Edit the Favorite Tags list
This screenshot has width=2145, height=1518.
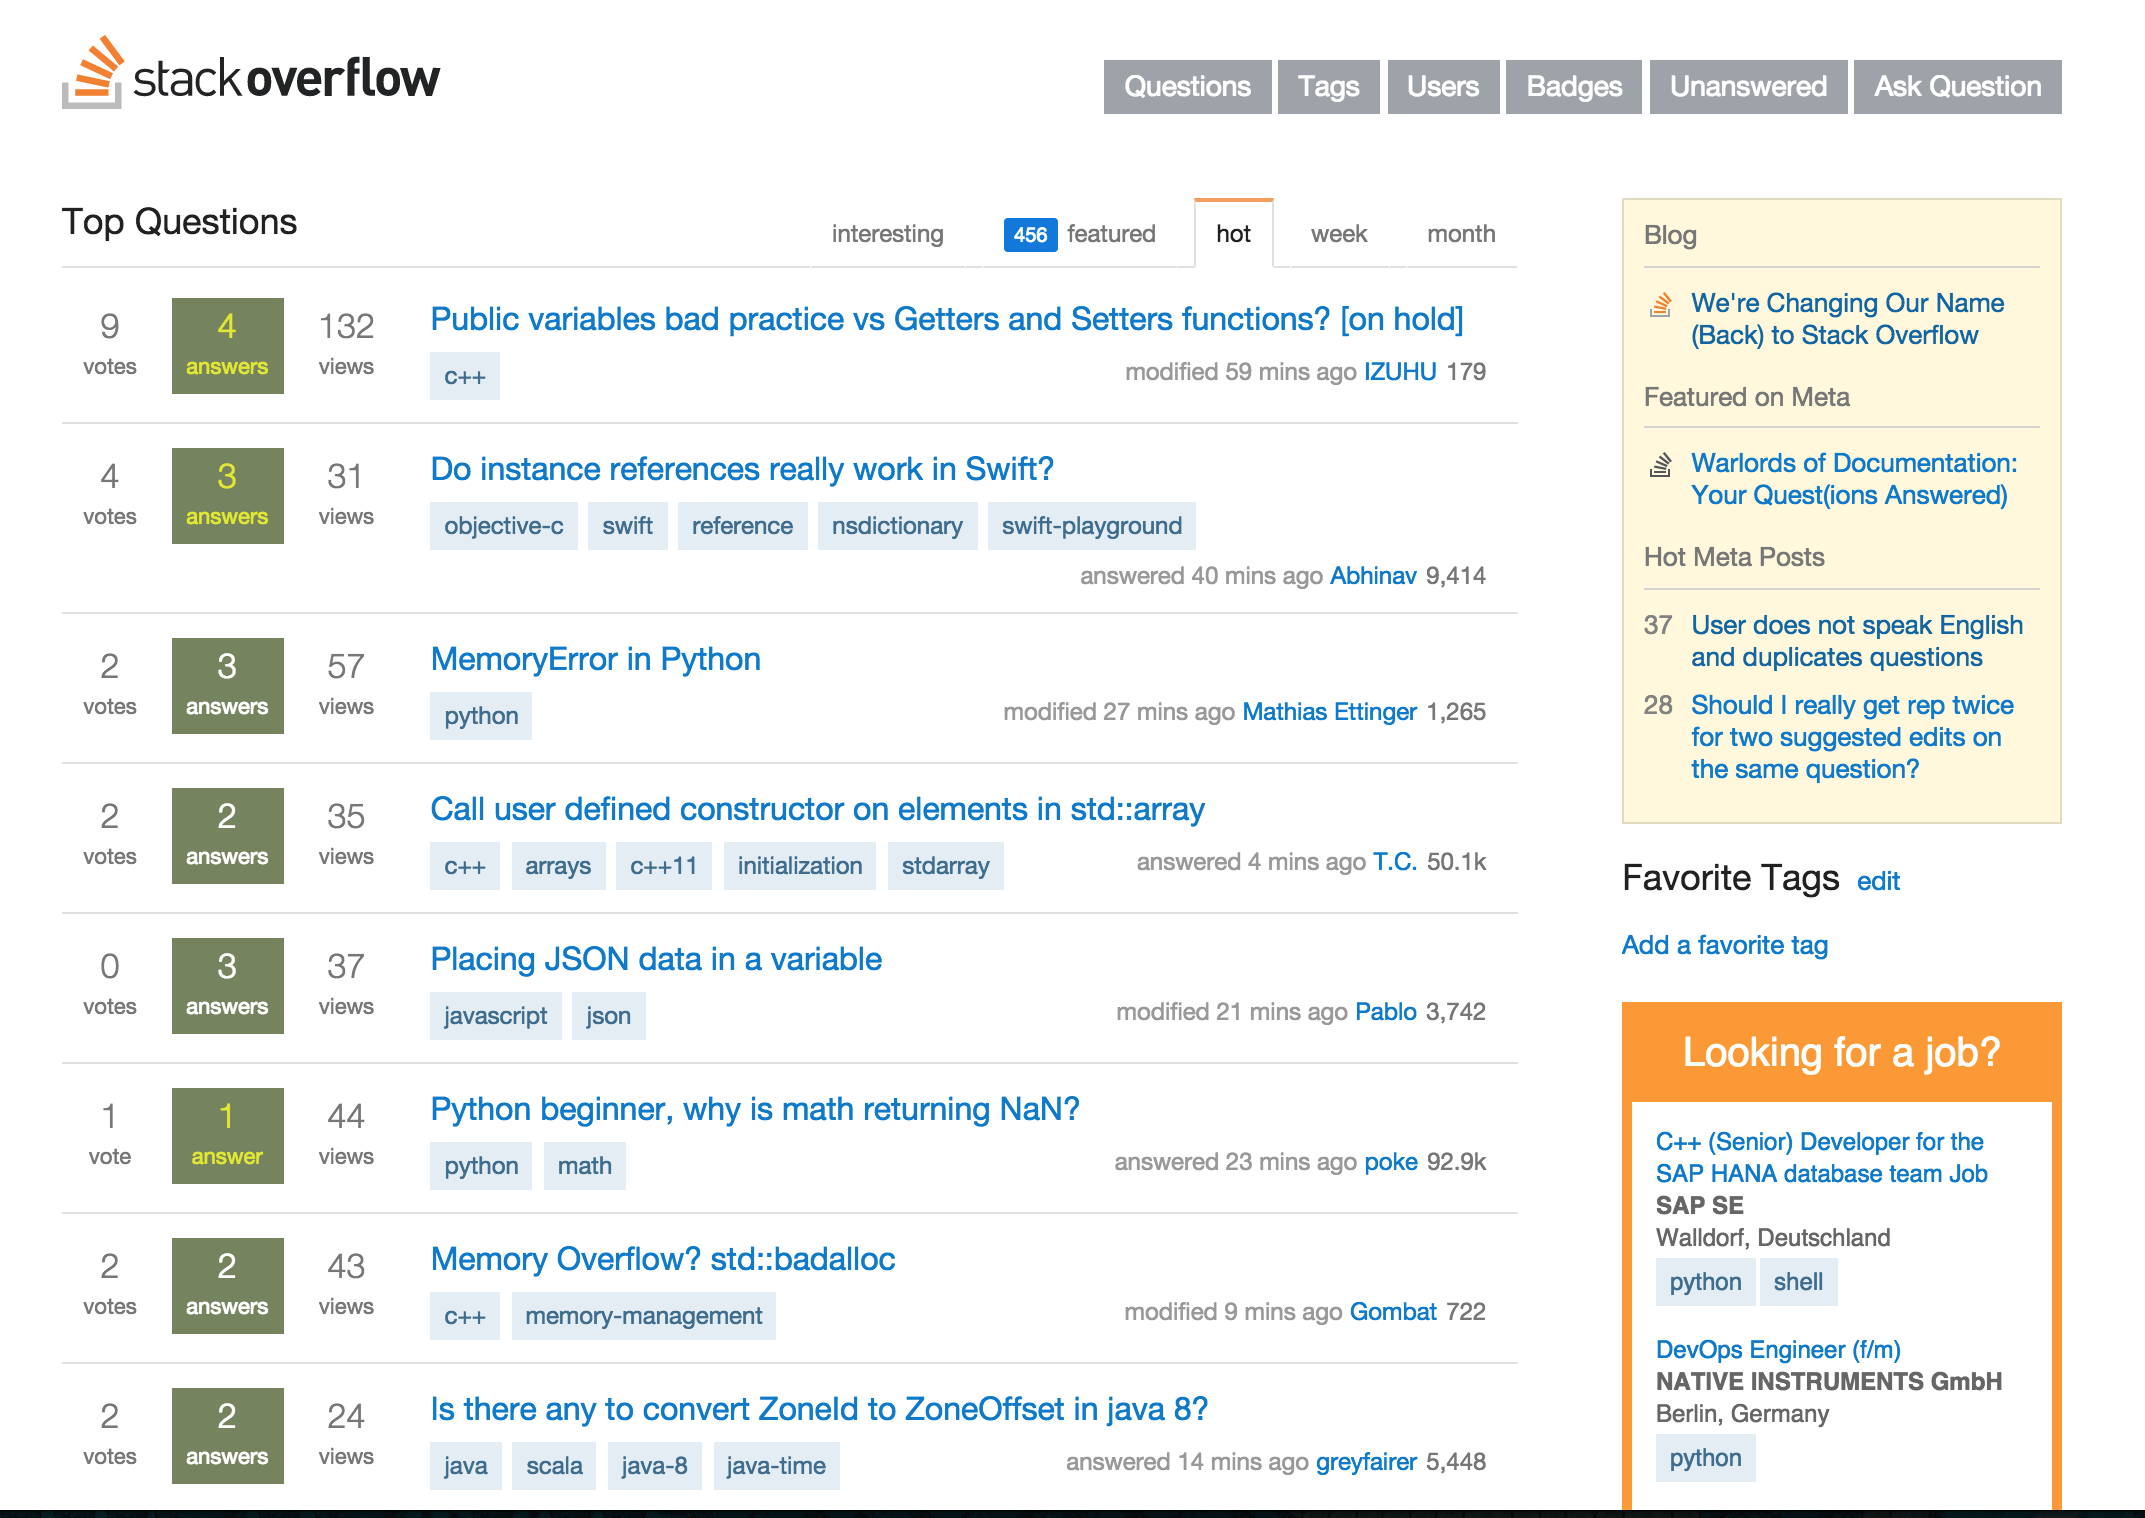(x=1877, y=881)
